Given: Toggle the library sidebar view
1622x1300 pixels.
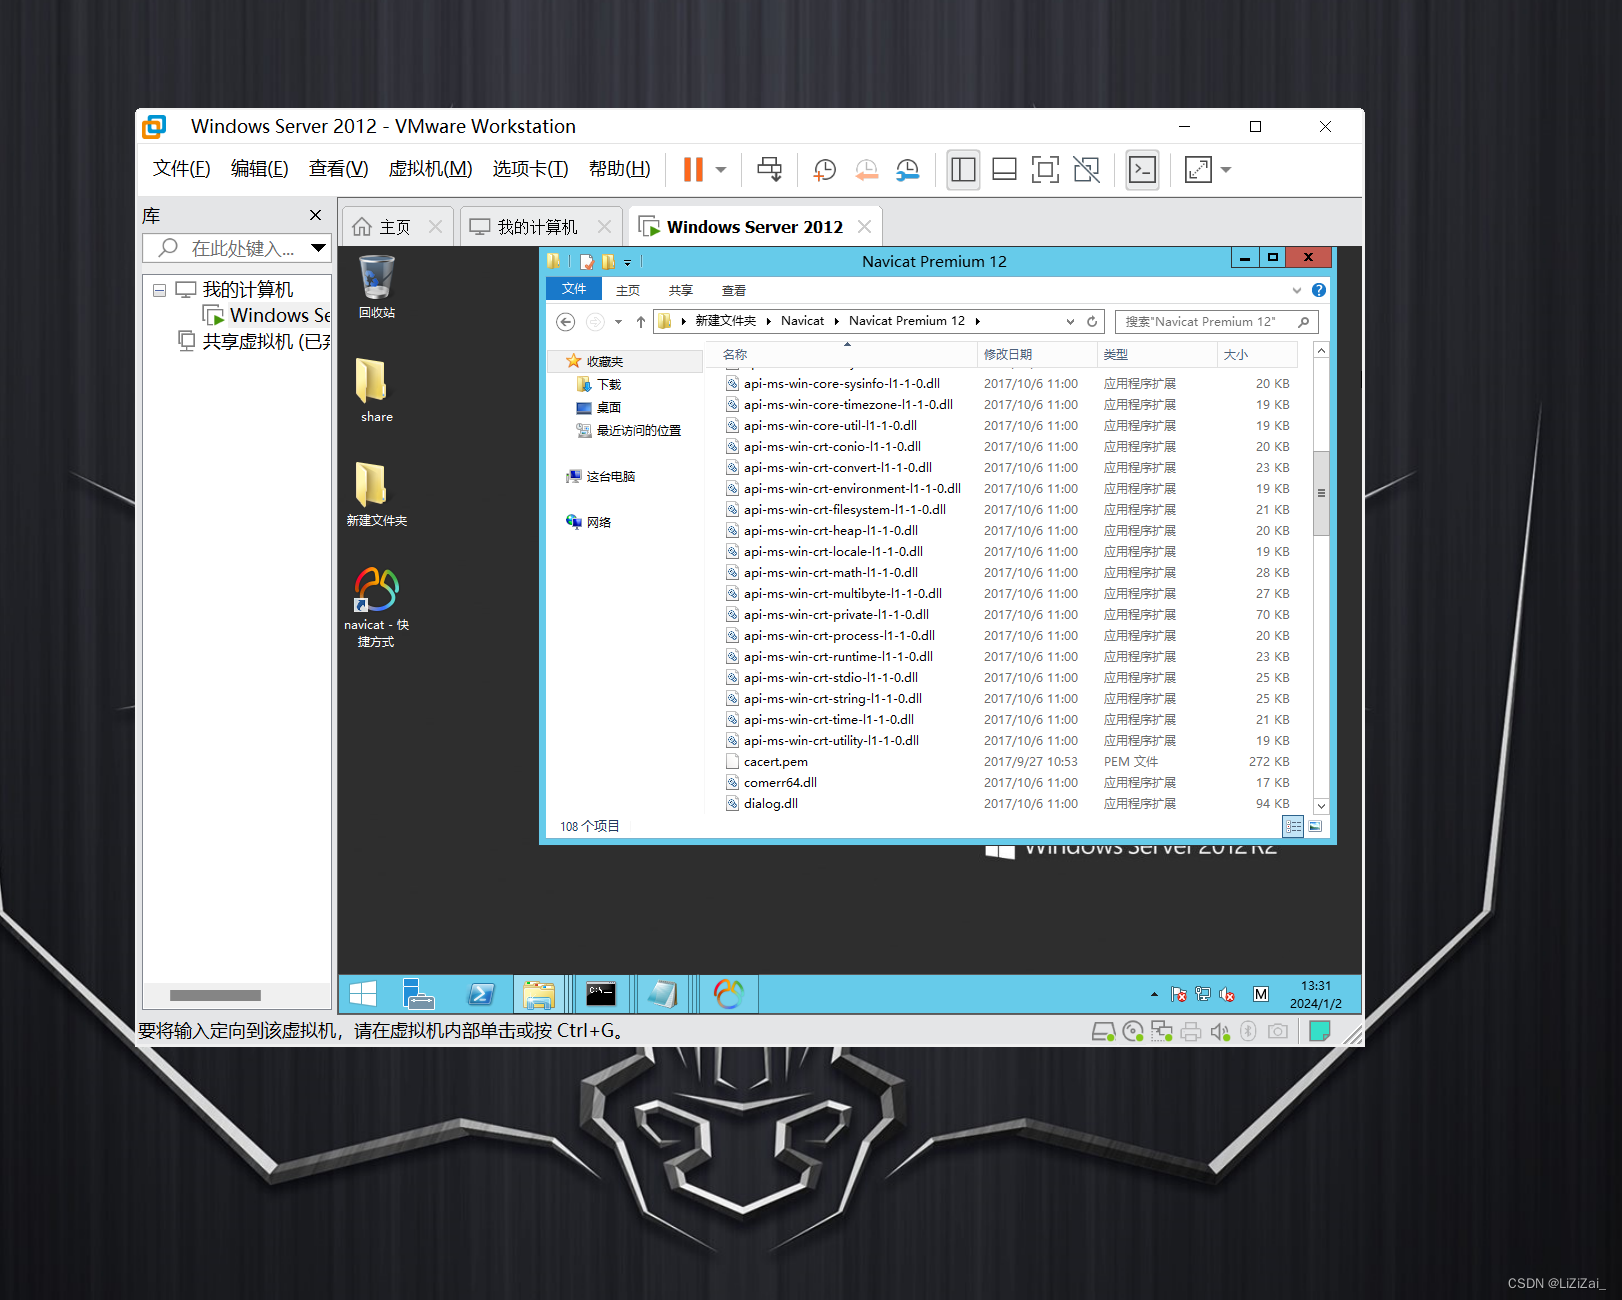Looking at the screenshot, I should 963,169.
